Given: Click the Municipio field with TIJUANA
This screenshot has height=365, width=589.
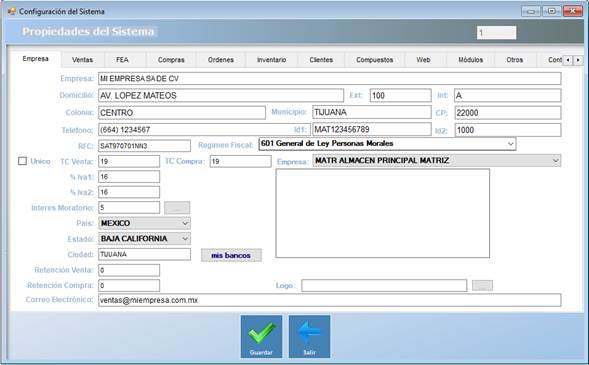Looking at the screenshot, I should pos(372,112).
